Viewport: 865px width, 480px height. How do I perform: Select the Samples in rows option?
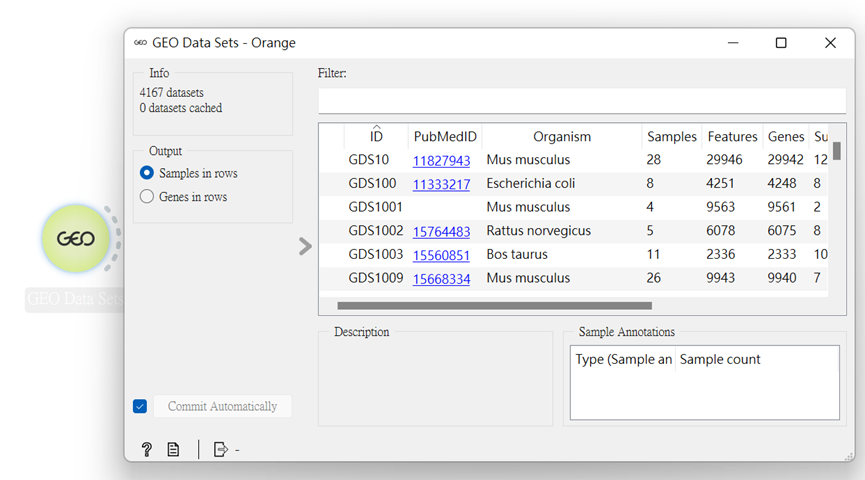click(x=147, y=173)
